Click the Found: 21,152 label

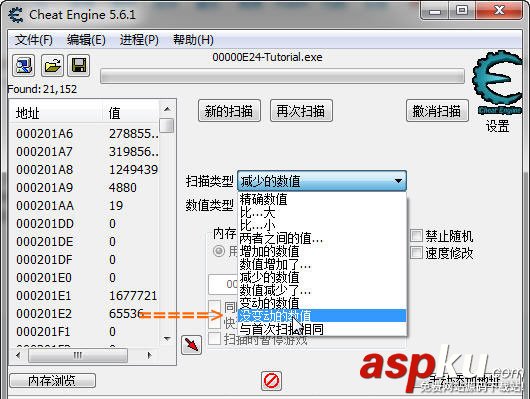coord(42,89)
